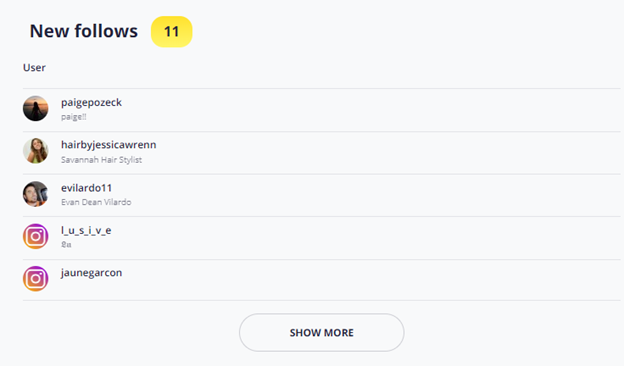Viewport: 624px width, 366px height.
Task: Click the Instagram icon beside jaunegarcon
Action: [x=35, y=278]
